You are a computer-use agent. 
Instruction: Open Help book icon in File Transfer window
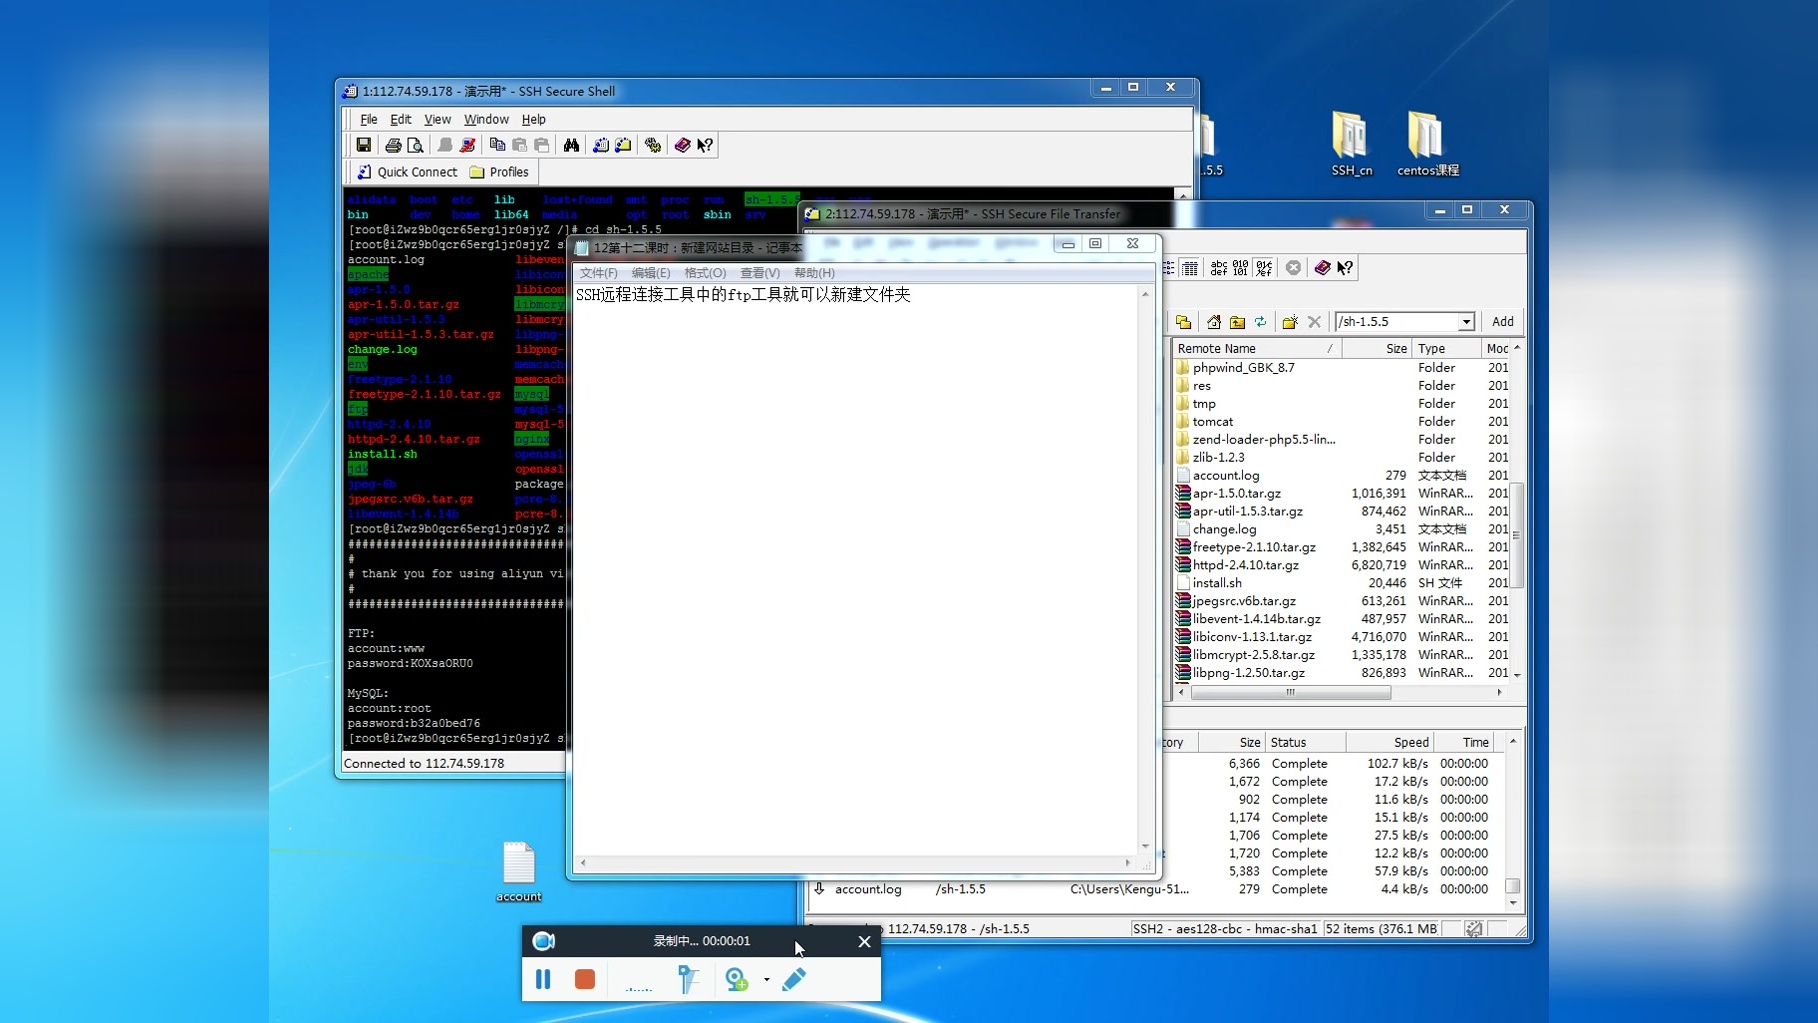pyautogui.click(x=1322, y=268)
